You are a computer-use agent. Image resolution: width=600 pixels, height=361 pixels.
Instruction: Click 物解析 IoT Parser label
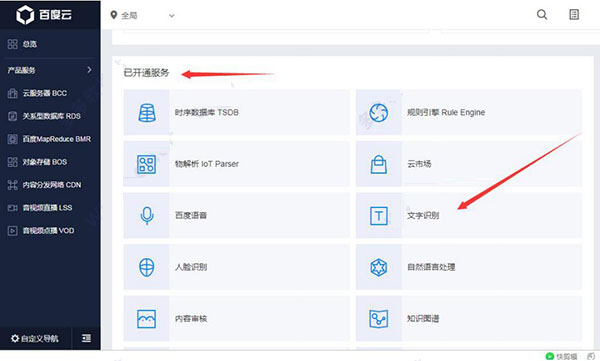pyautogui.click(x=207, y=164)
